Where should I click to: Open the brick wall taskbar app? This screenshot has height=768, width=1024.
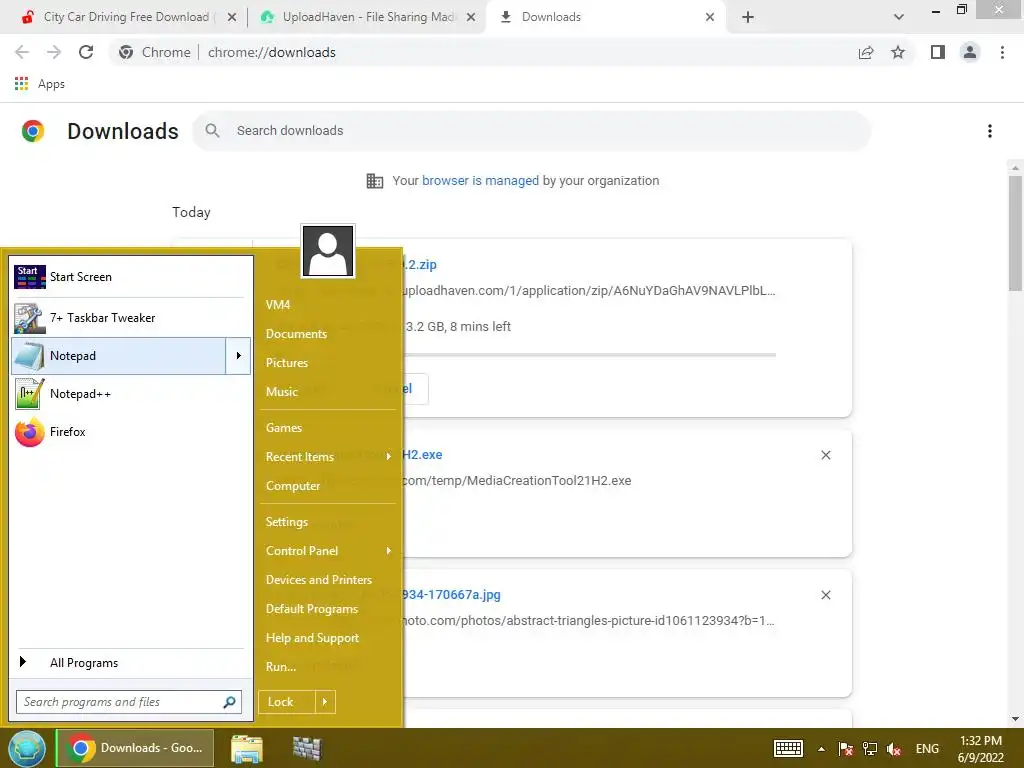[x=307, y=748]
